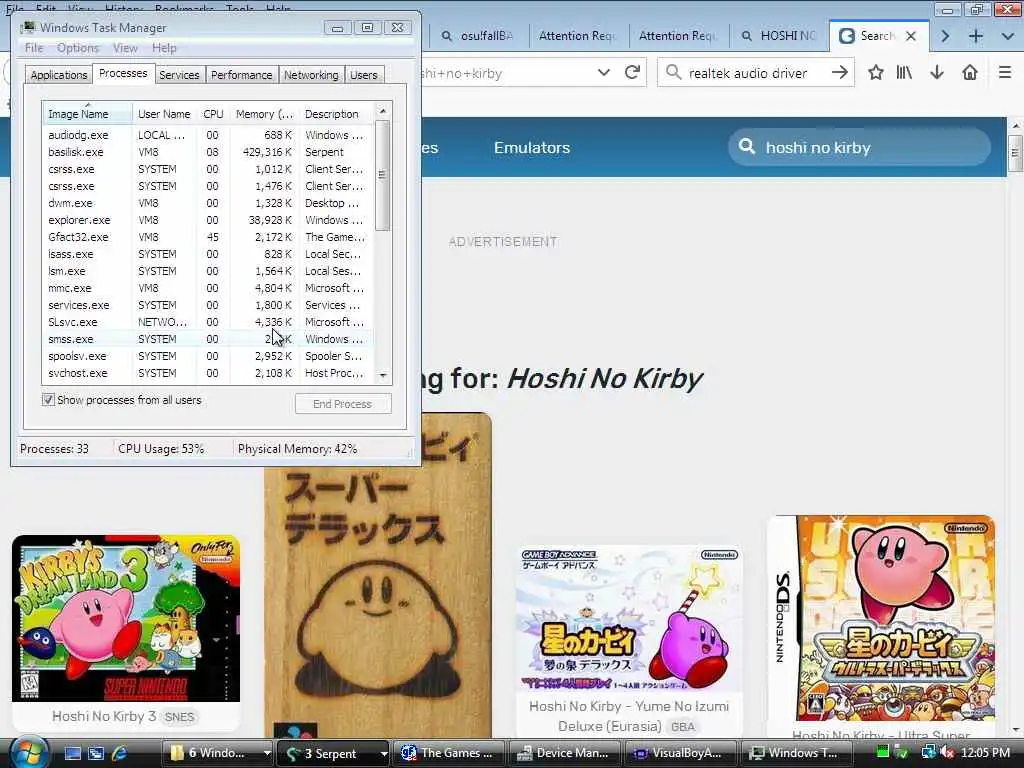
Task: Open Task Manager File menu
Action: 34,48
